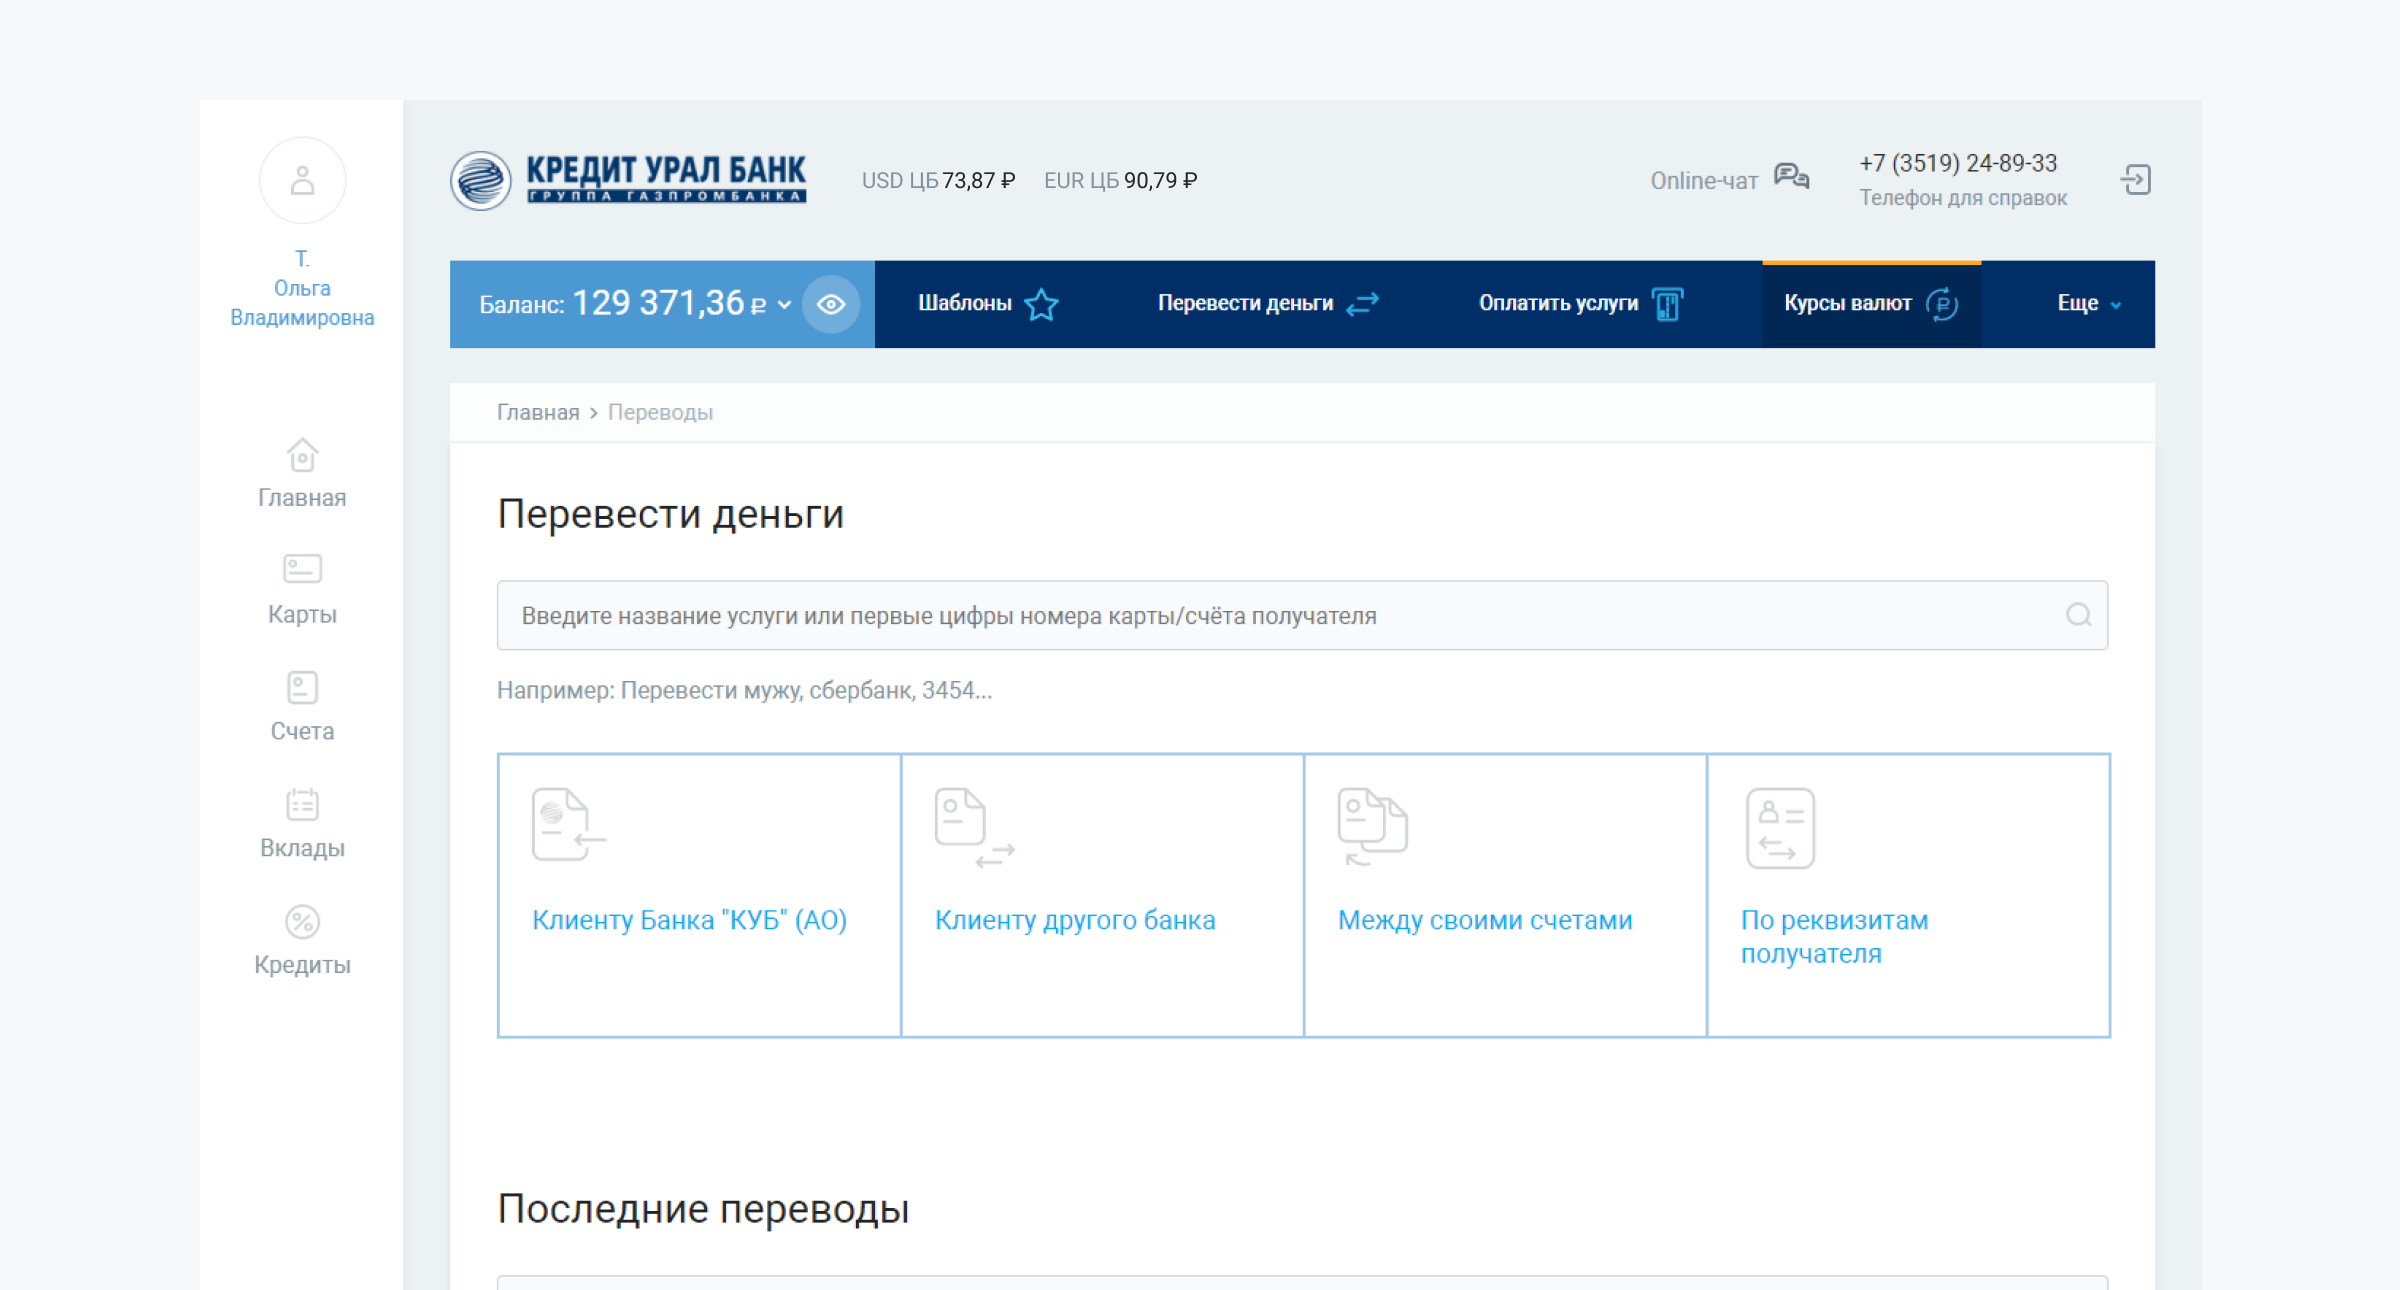Click the Вклады sidebar label
Screen dimensions: 2400x1290
tap(302, 848)
